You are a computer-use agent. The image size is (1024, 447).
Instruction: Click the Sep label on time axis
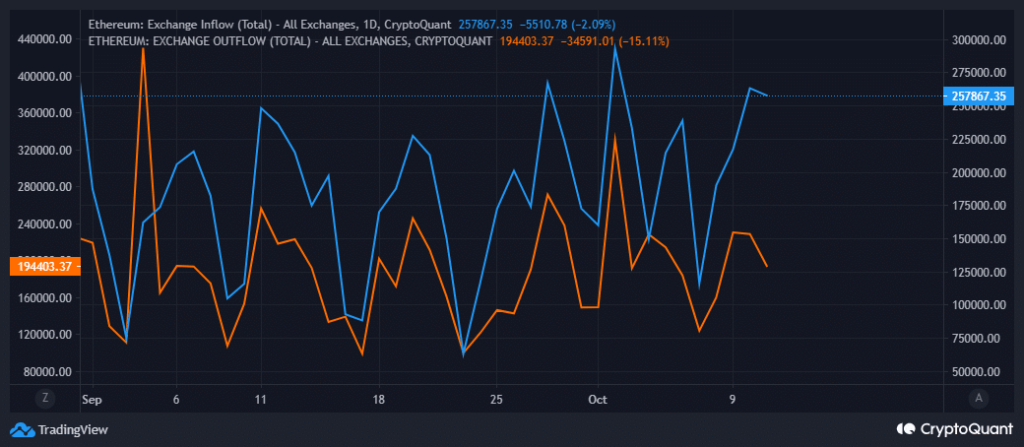click(x=92, y=397)
